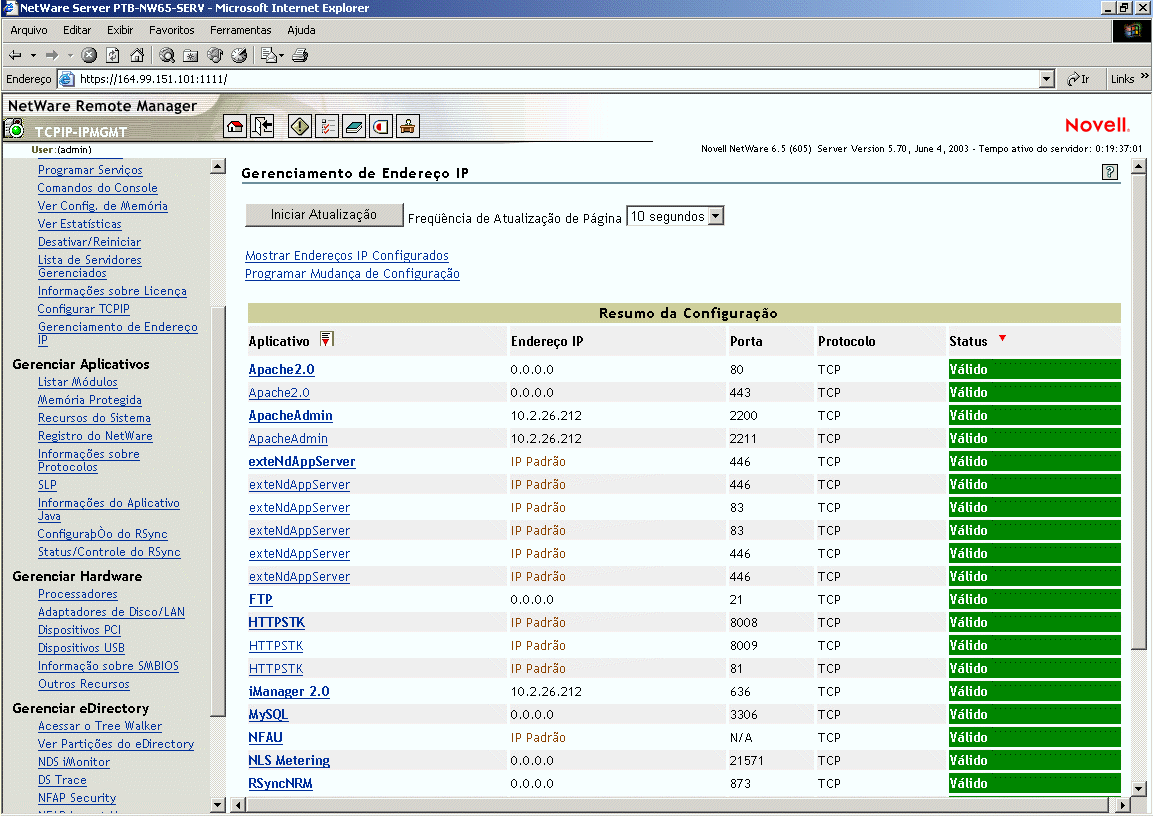Click the Exit door icon
Screen dimensions: 1153x816
tap(262, 126)
